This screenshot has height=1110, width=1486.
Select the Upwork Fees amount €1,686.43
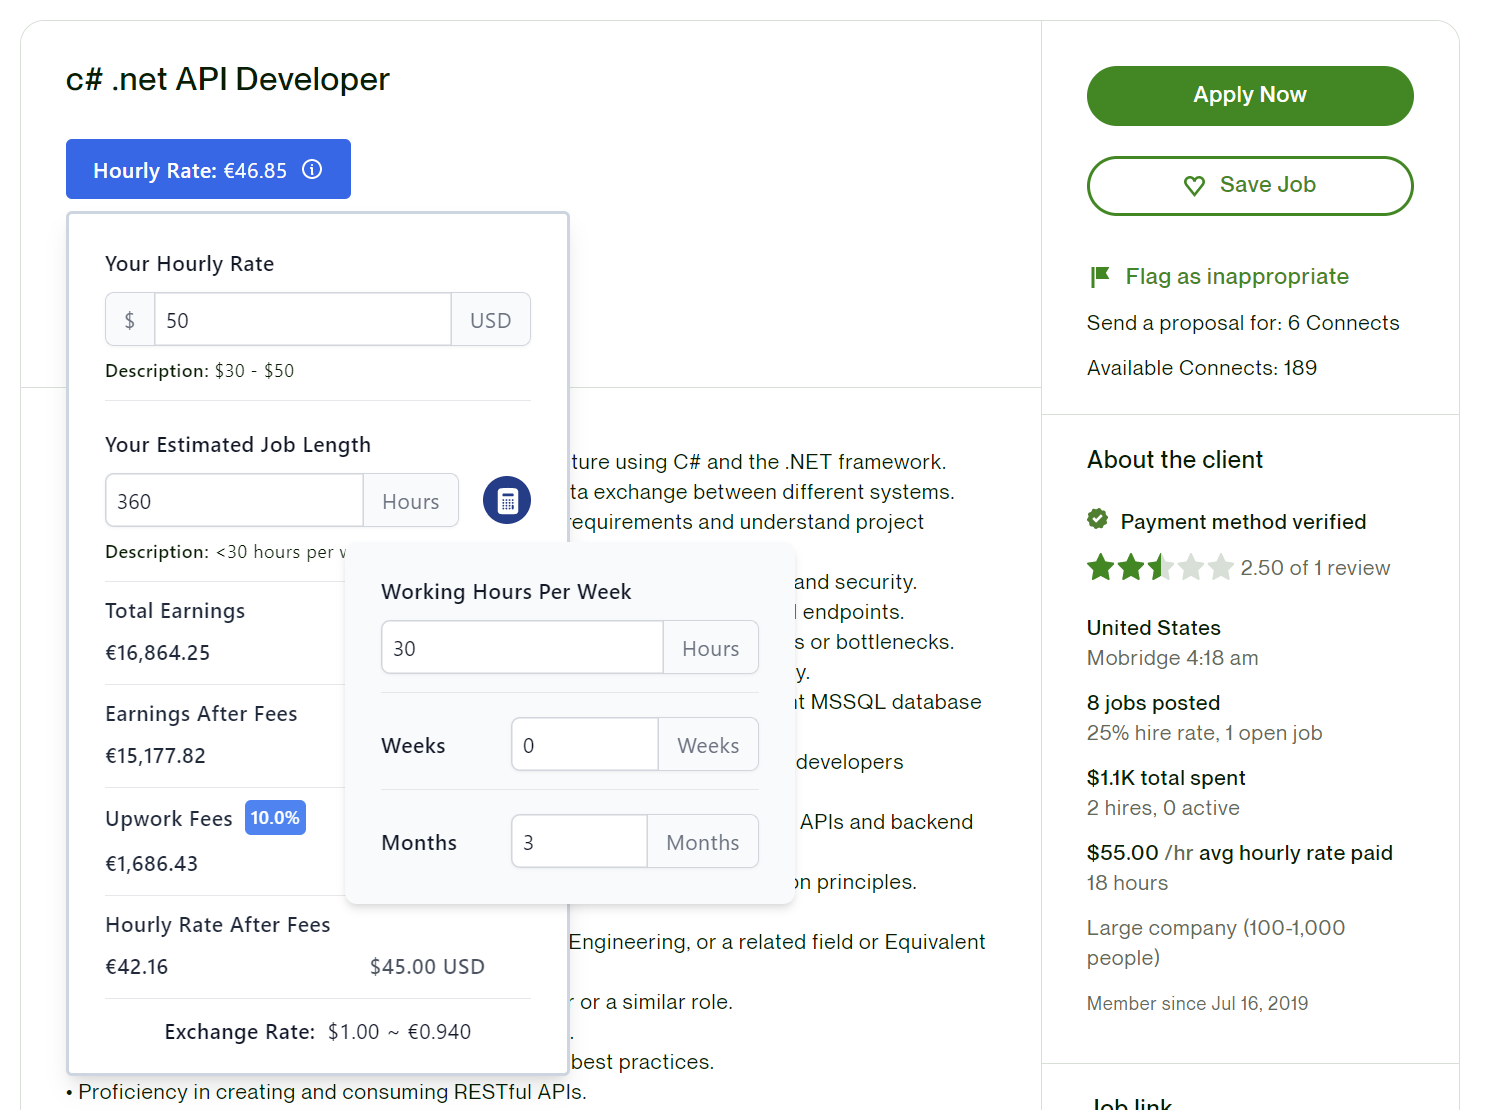(x=152, y=864)
